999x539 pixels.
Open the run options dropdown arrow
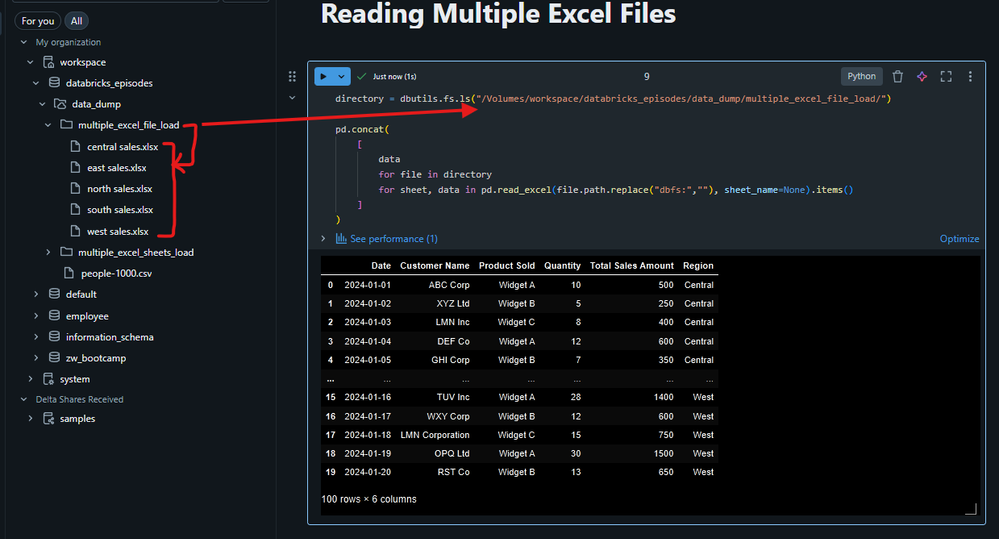(343, 76)
